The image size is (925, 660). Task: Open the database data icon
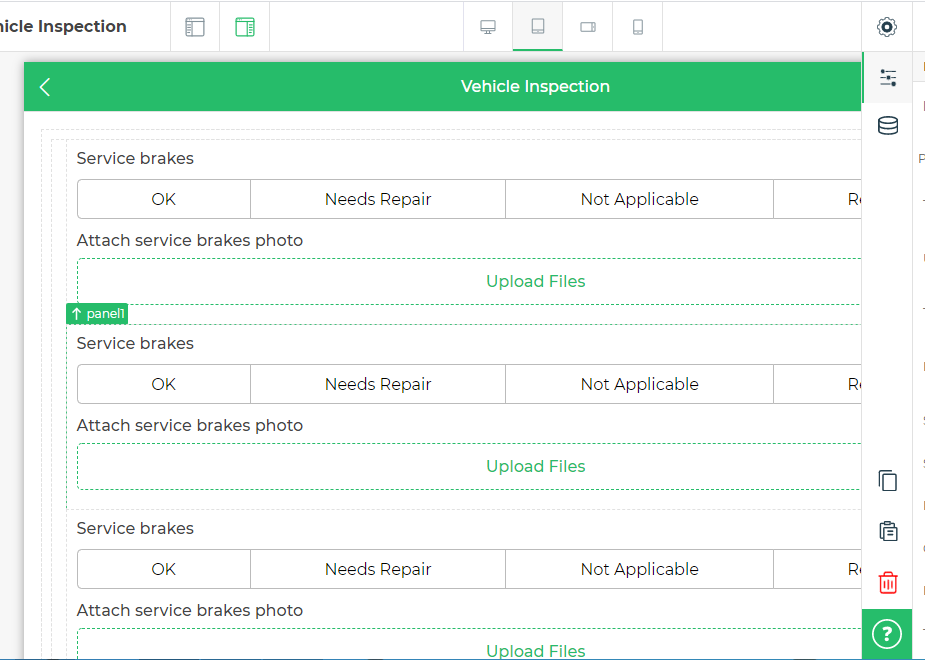pyautogui.click(x=888, y=125)
